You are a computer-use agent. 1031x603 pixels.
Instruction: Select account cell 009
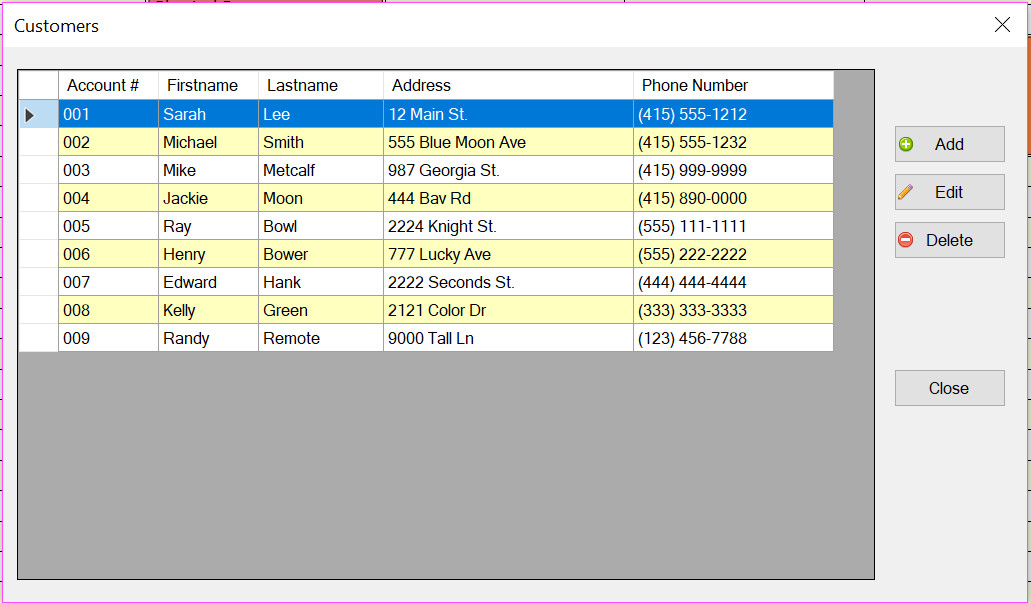108,338
